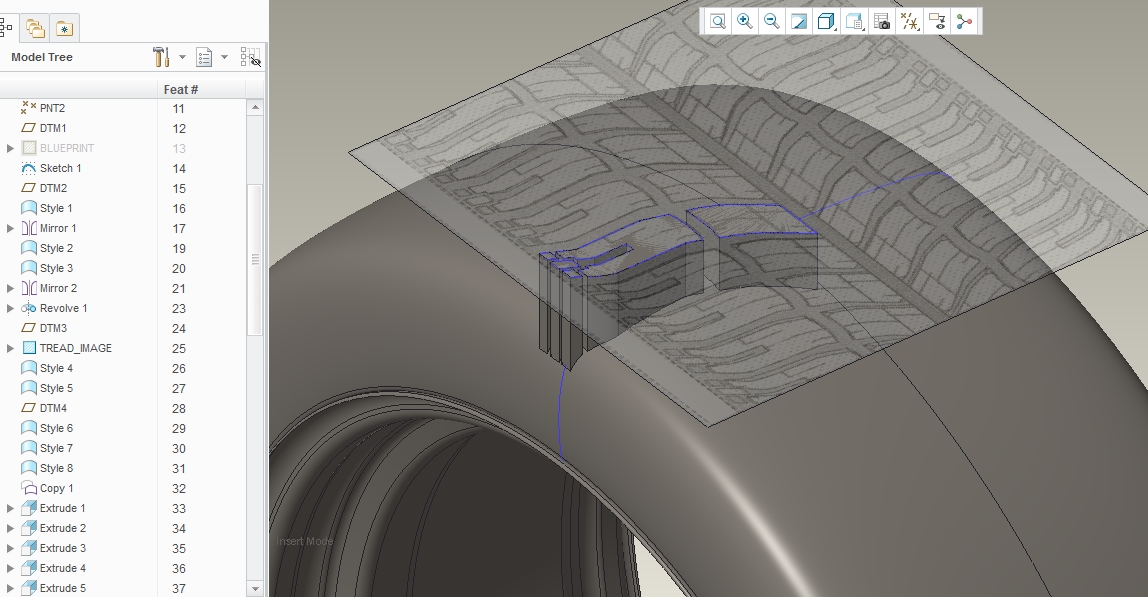Image resolution: width=1148 pixels, height=597 pixels.
Task: Expand the Extrude 4 feature node
Action: [x=10, y=568]
